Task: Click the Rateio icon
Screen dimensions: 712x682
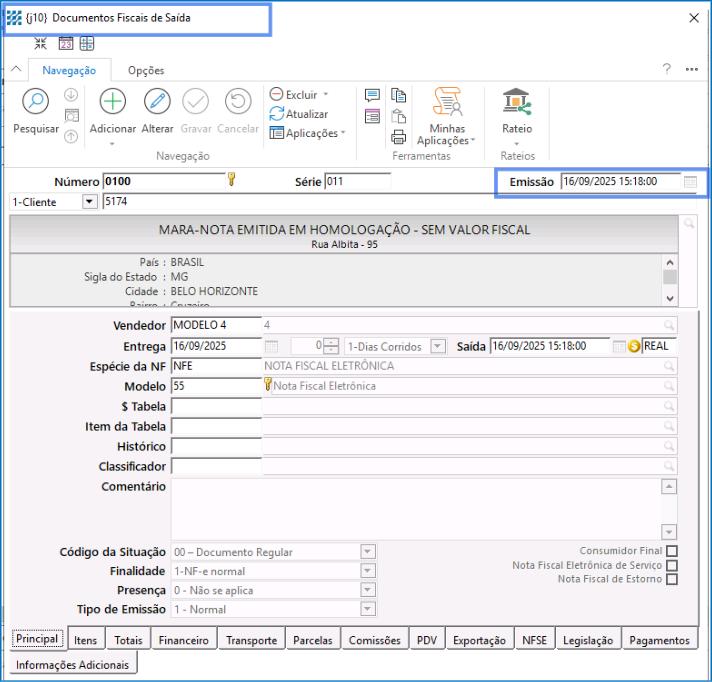Action: 517,102
